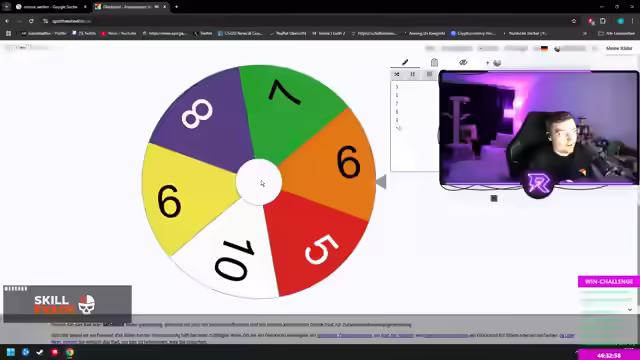Open the browser extensions puzzle icon
The height and width of the screenshot is (360, 640).
(x=603, y=21)
